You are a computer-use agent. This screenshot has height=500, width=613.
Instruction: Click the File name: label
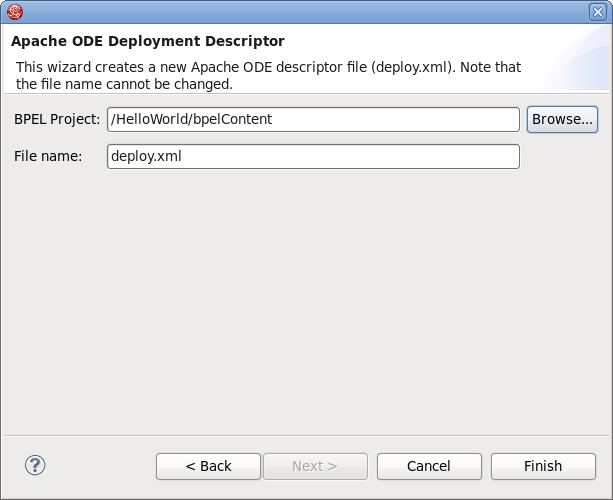[x=48, y=156]
